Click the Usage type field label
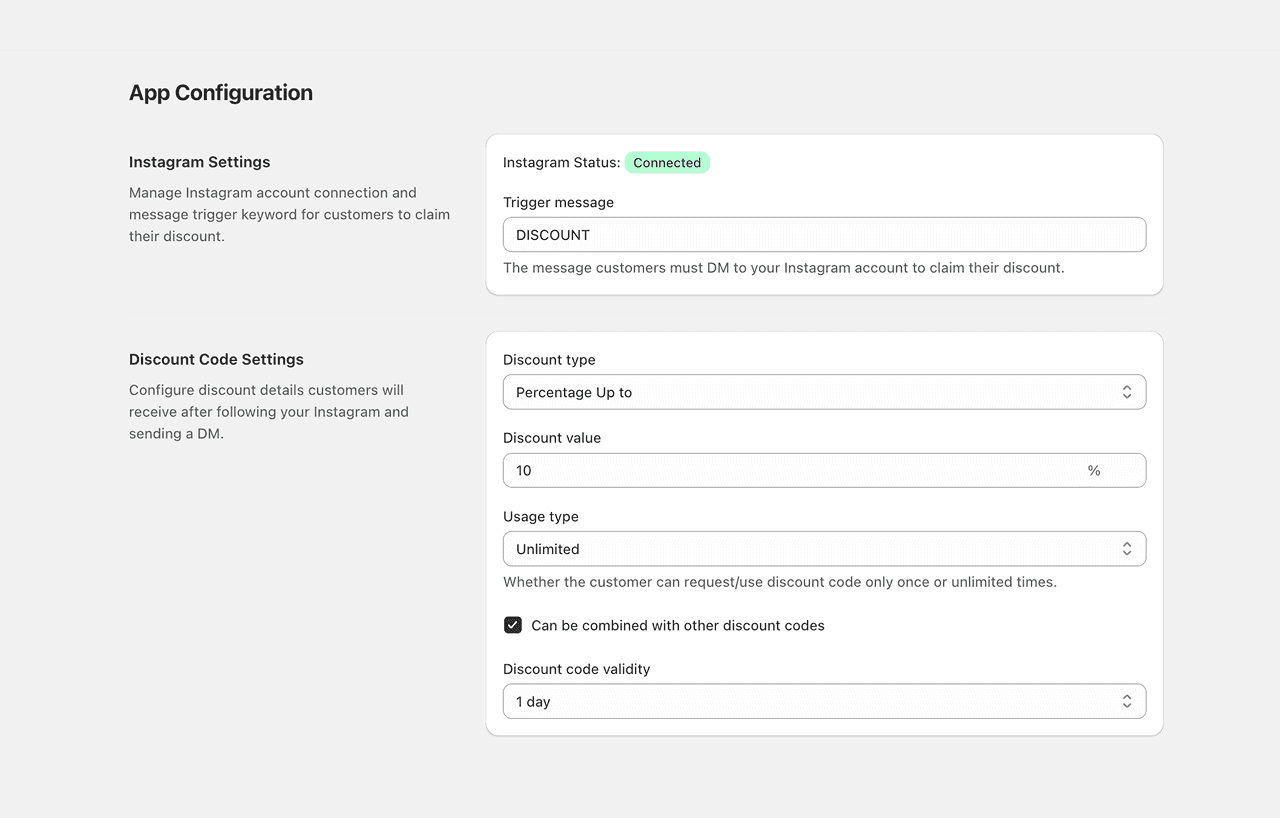Screen dimensions: 1280x818 point(541,517)
